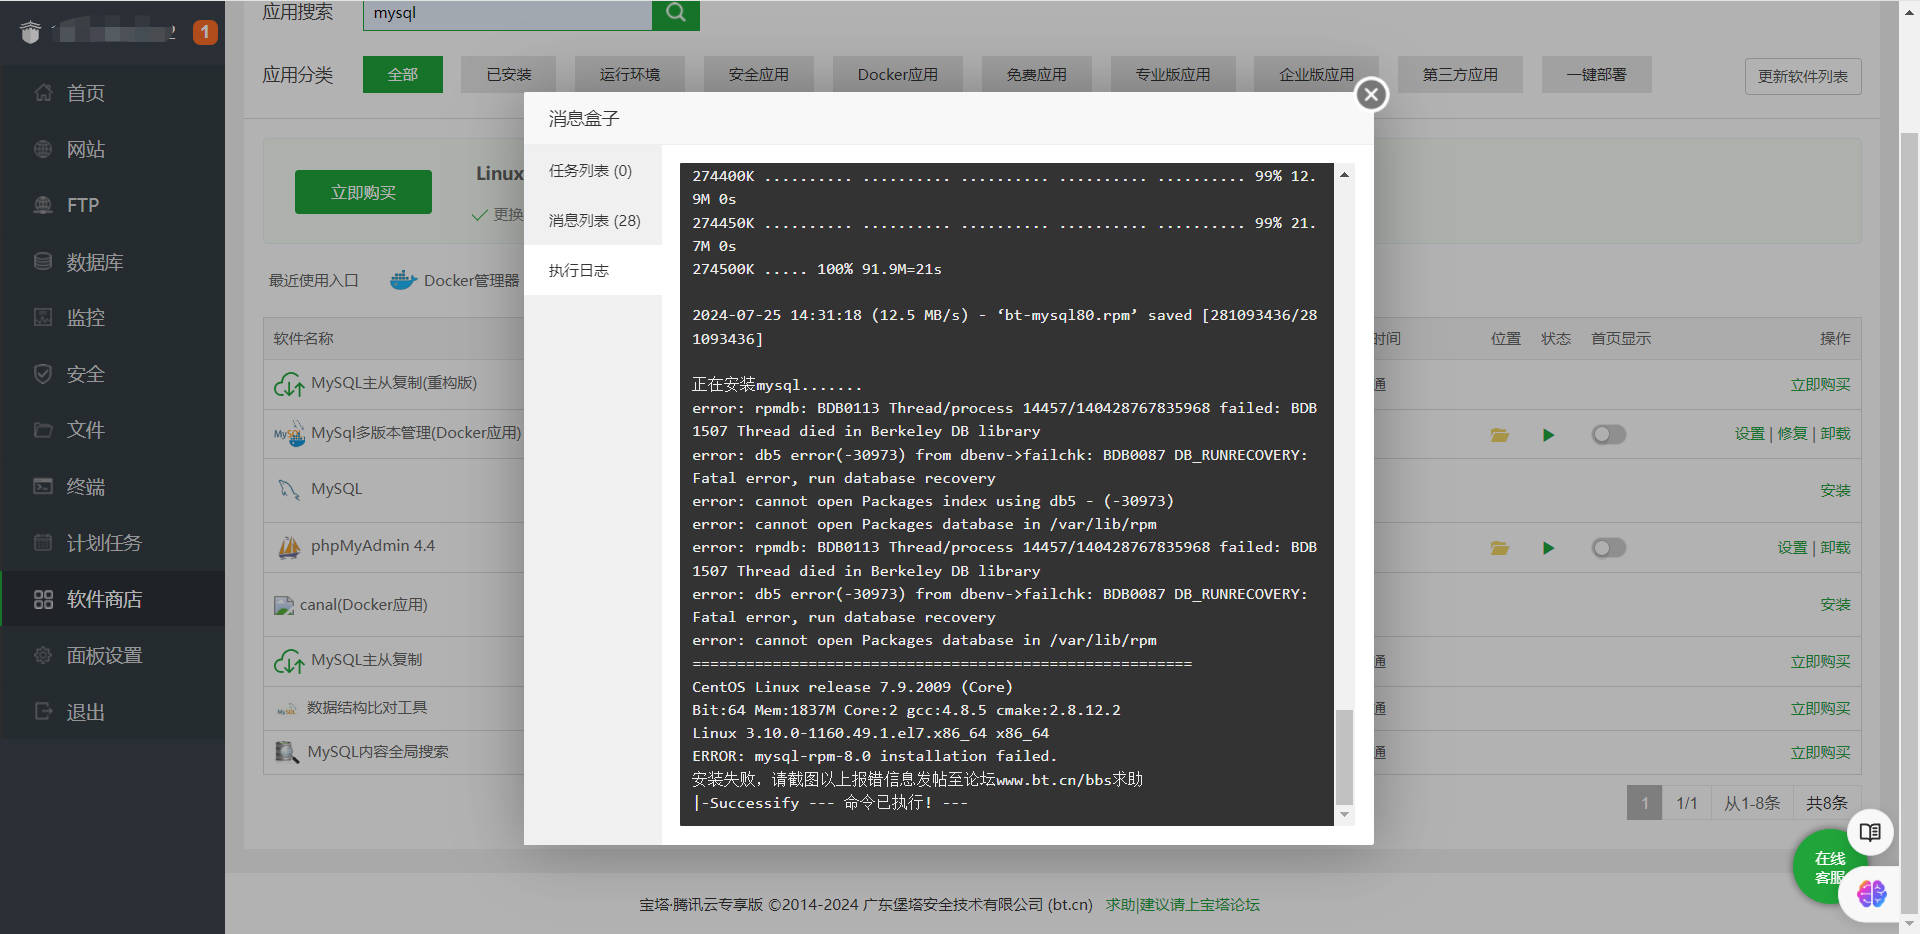Select the 安全应用 category filter
Viewport: 1920px width, 934px height.
point(759,75)
